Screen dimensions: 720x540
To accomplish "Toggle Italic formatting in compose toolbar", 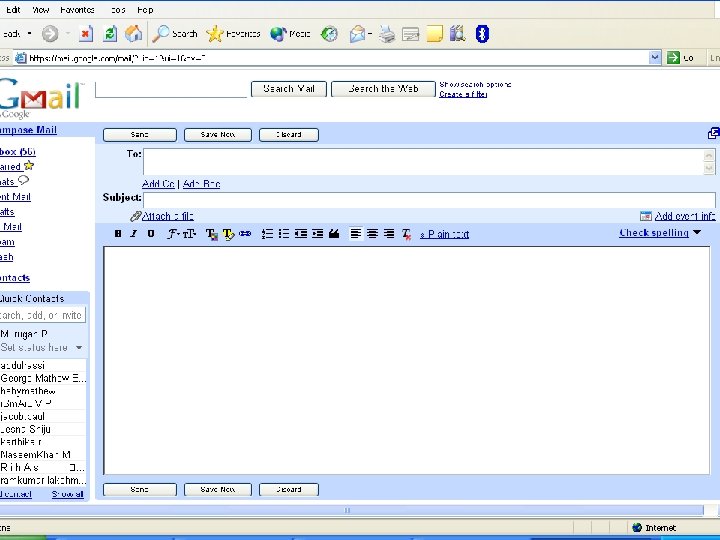I will coord(134,234).
